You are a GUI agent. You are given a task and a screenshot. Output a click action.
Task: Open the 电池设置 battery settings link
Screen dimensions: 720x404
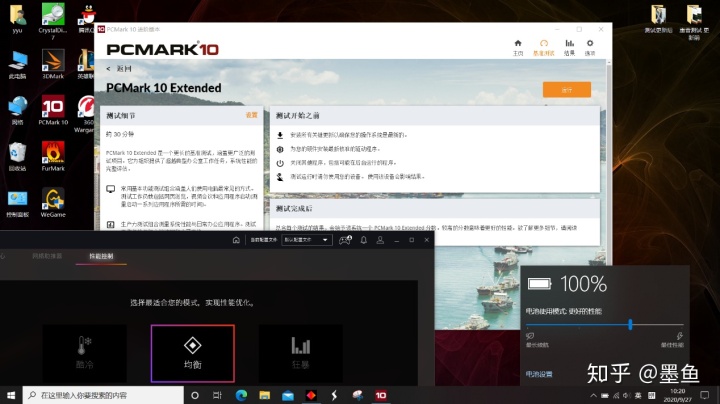(x=539, y=374)
